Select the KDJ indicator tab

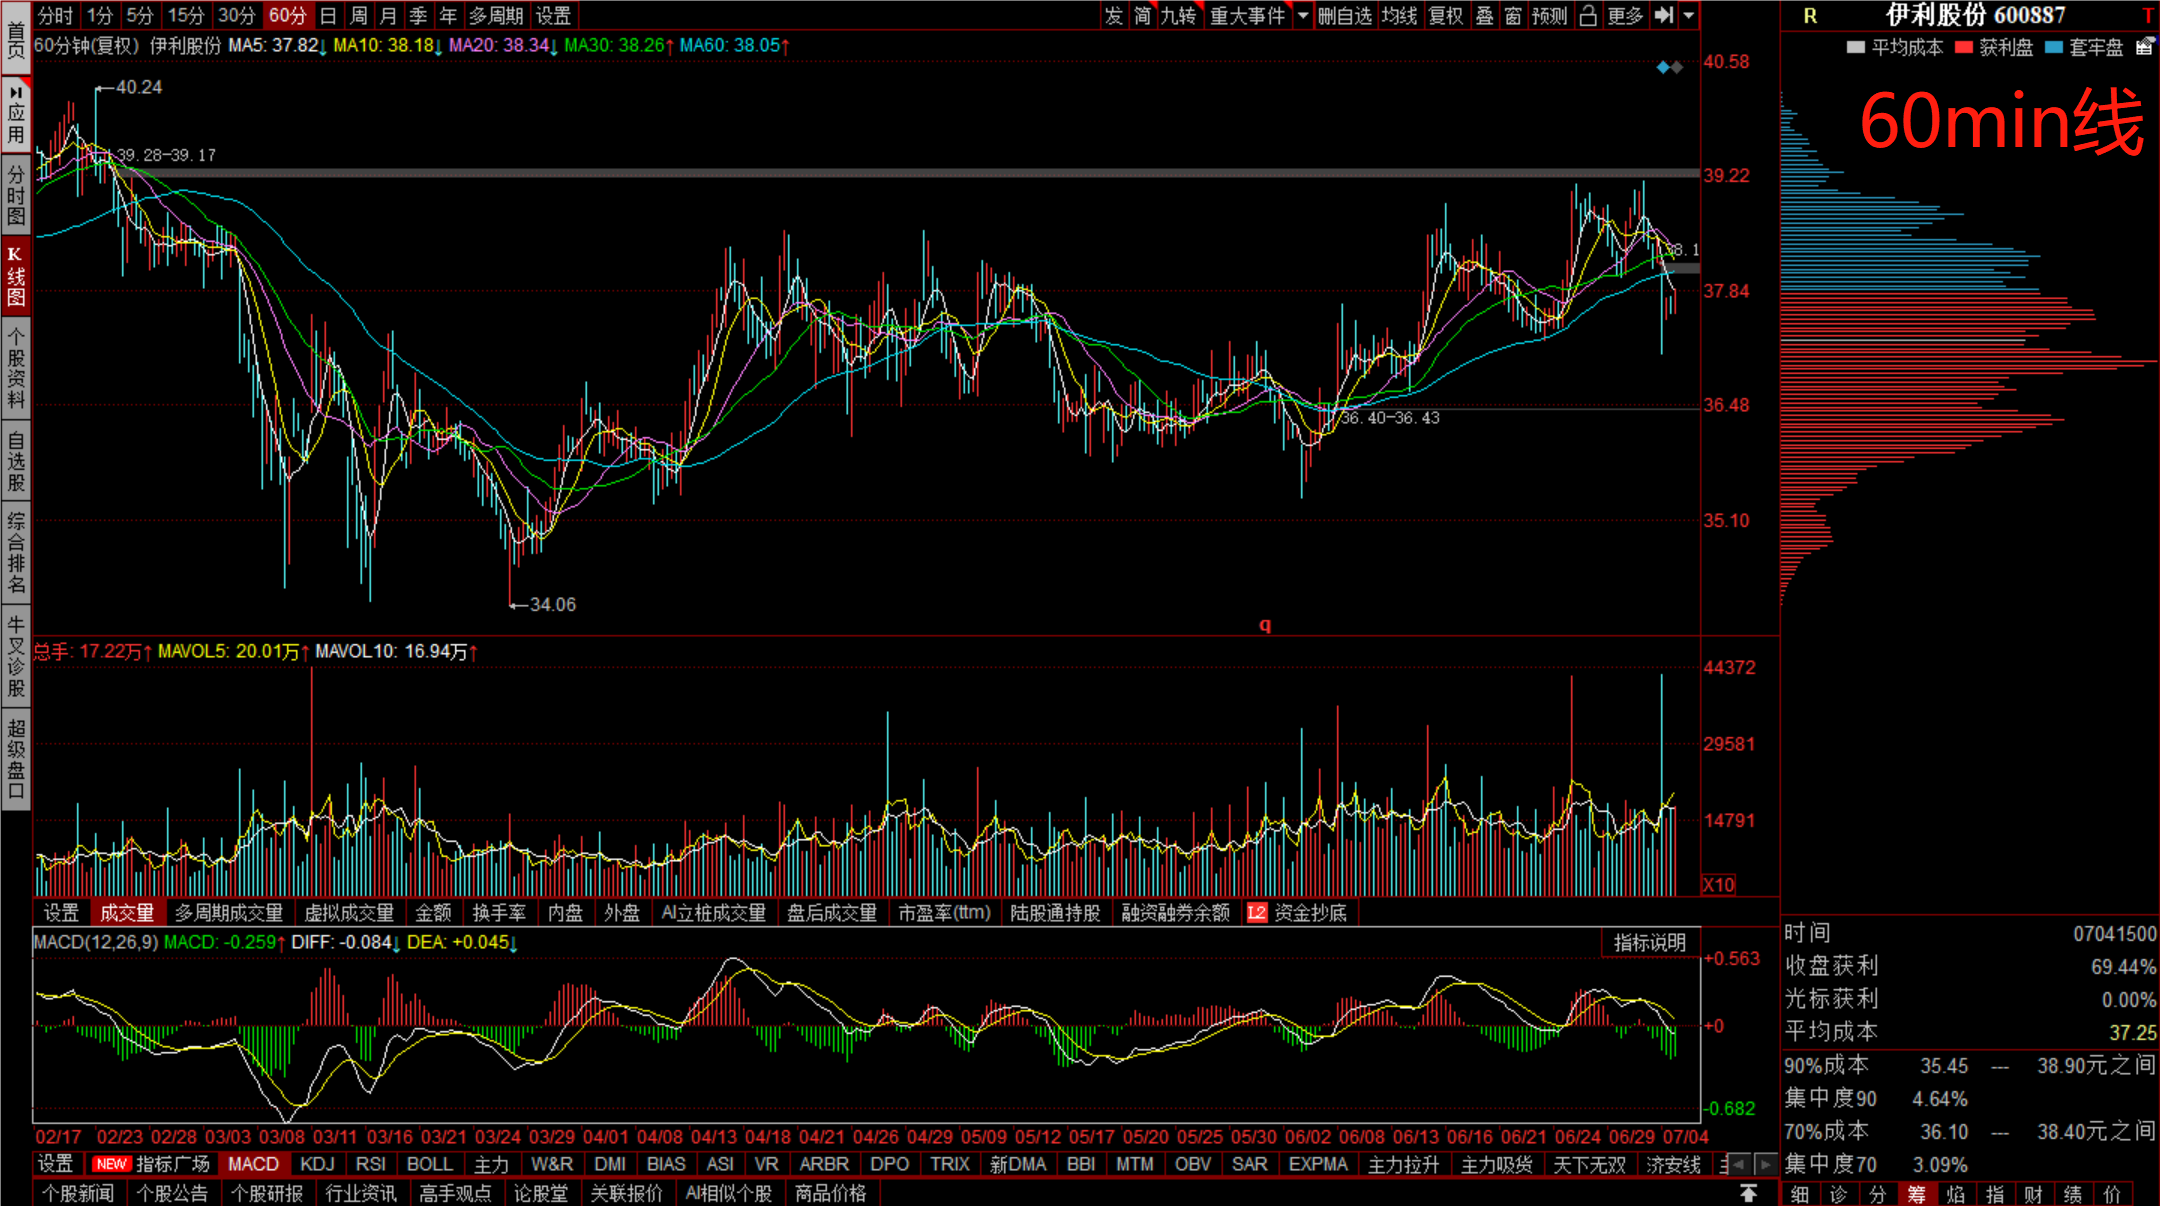(317, 1164)
